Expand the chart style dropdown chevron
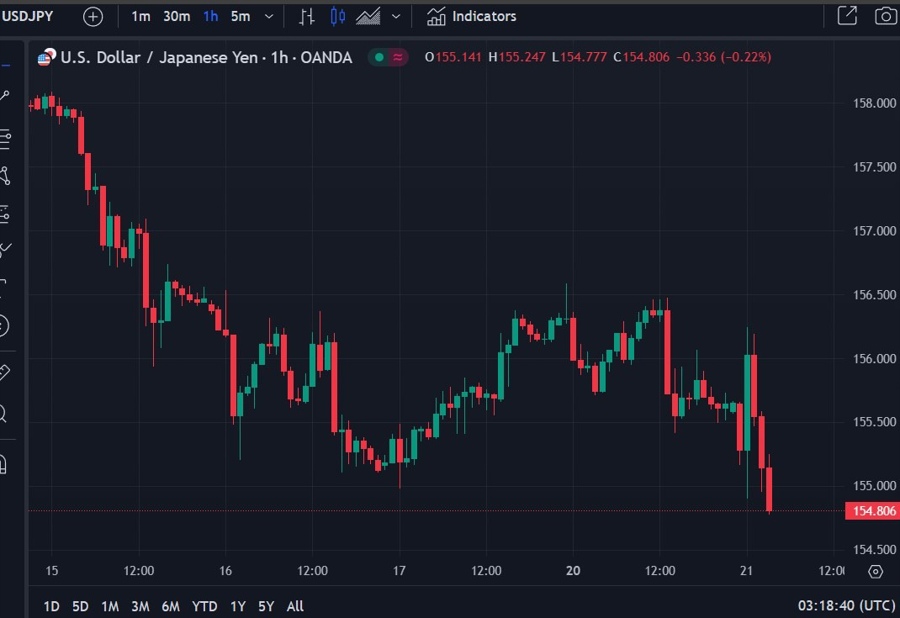 click(x=396, y=17)
